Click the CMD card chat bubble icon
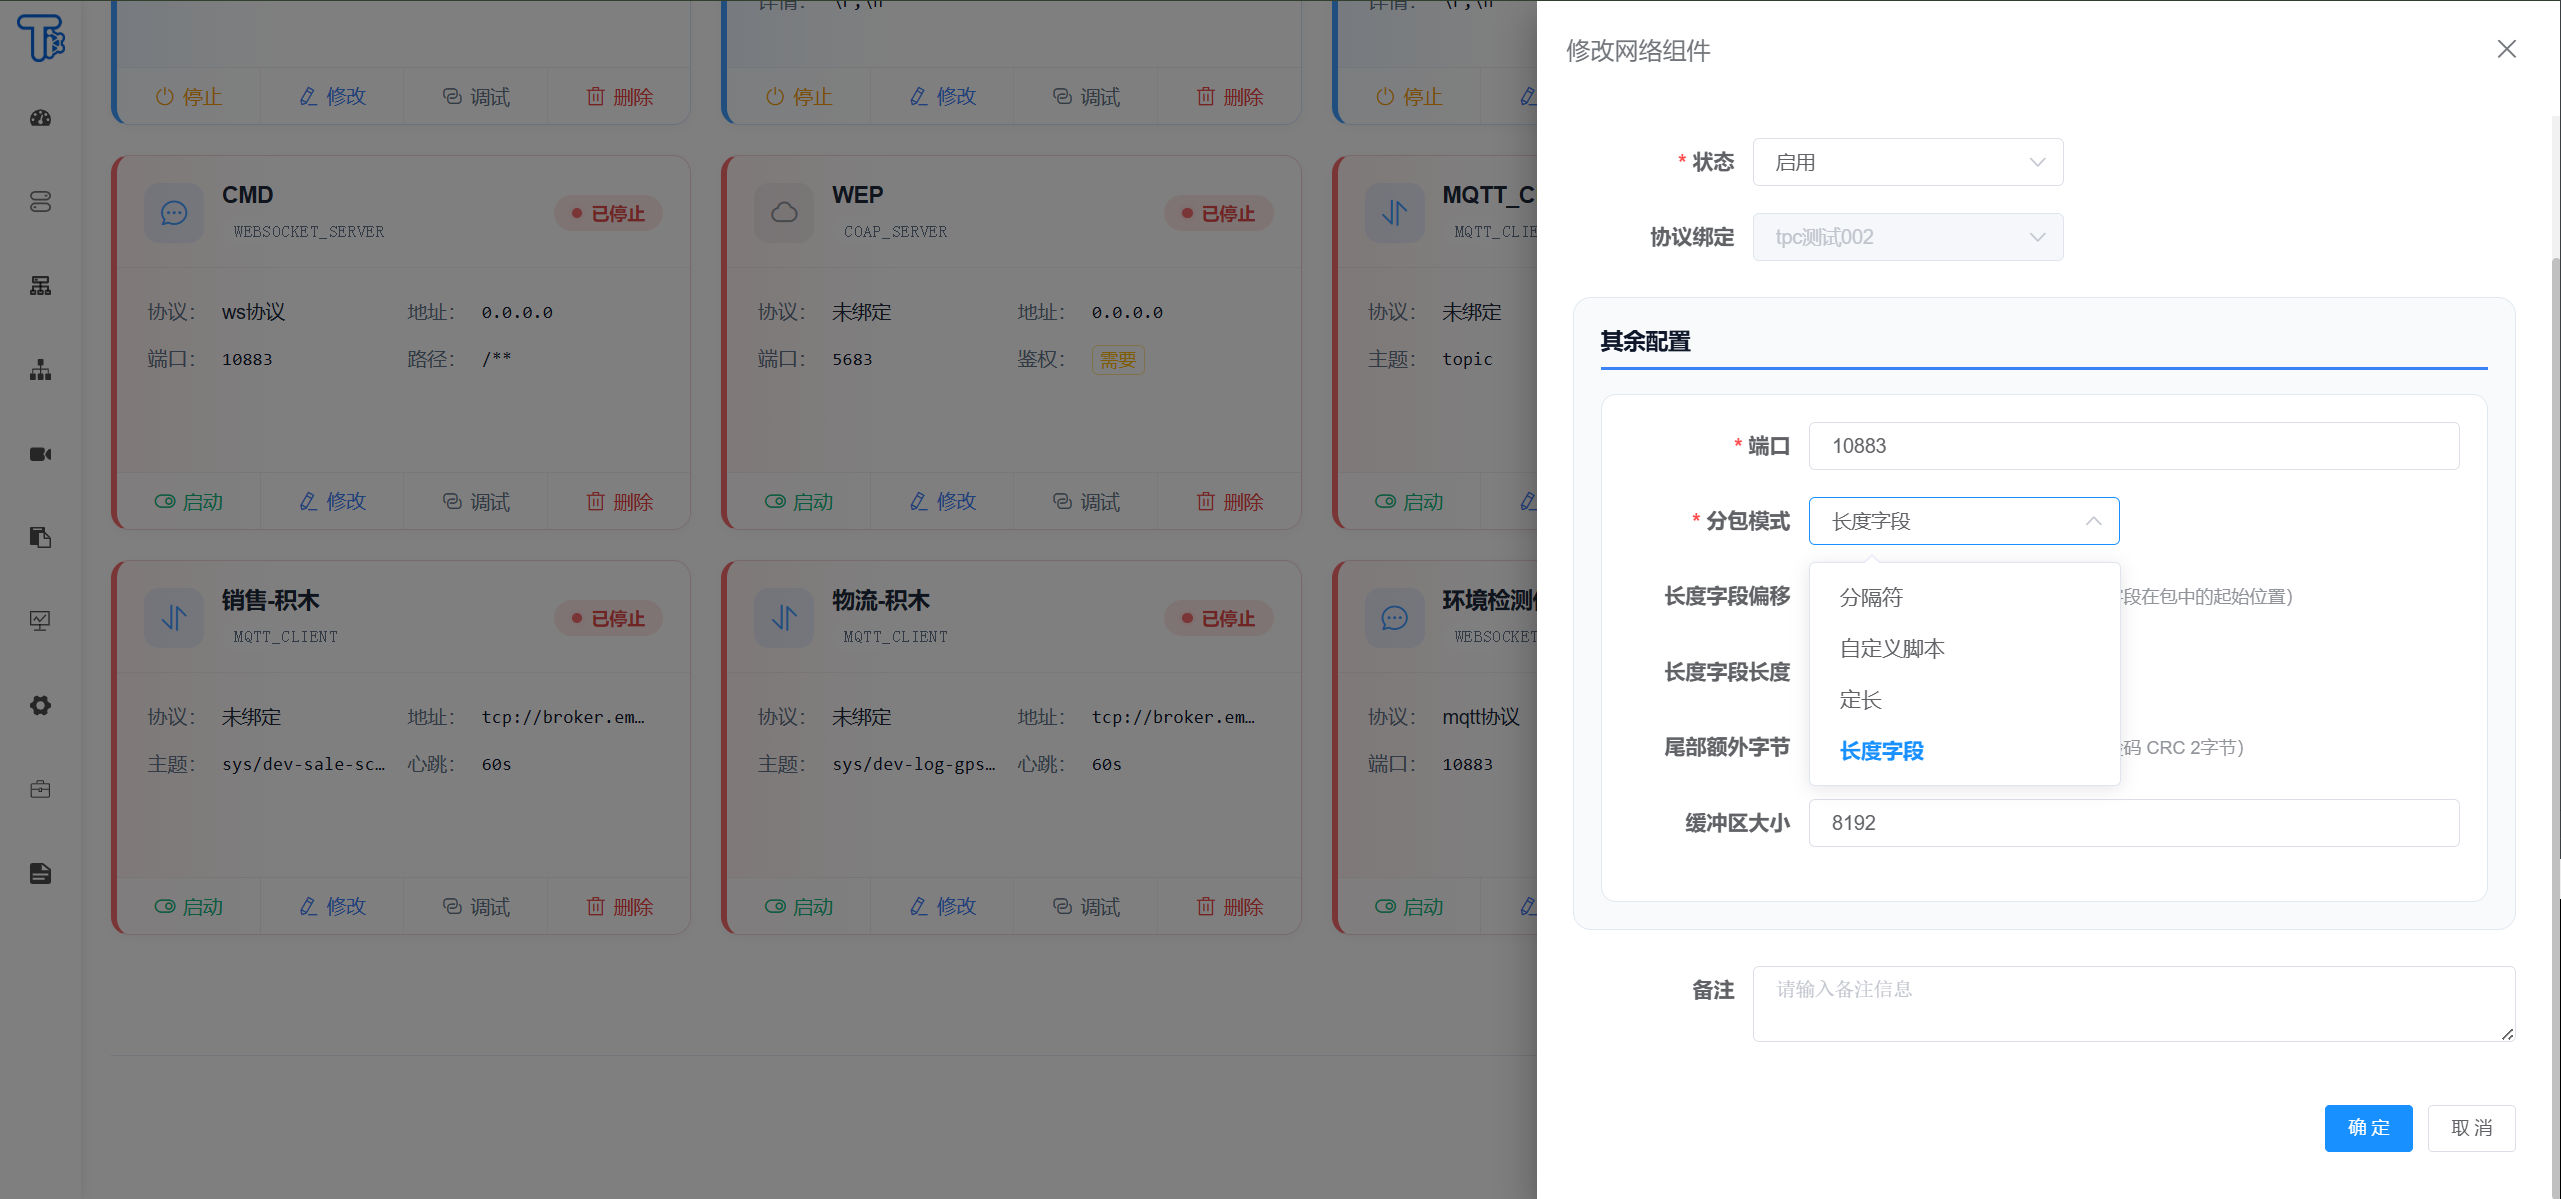The image size is (2561, 1199). (x=174, y=213)
